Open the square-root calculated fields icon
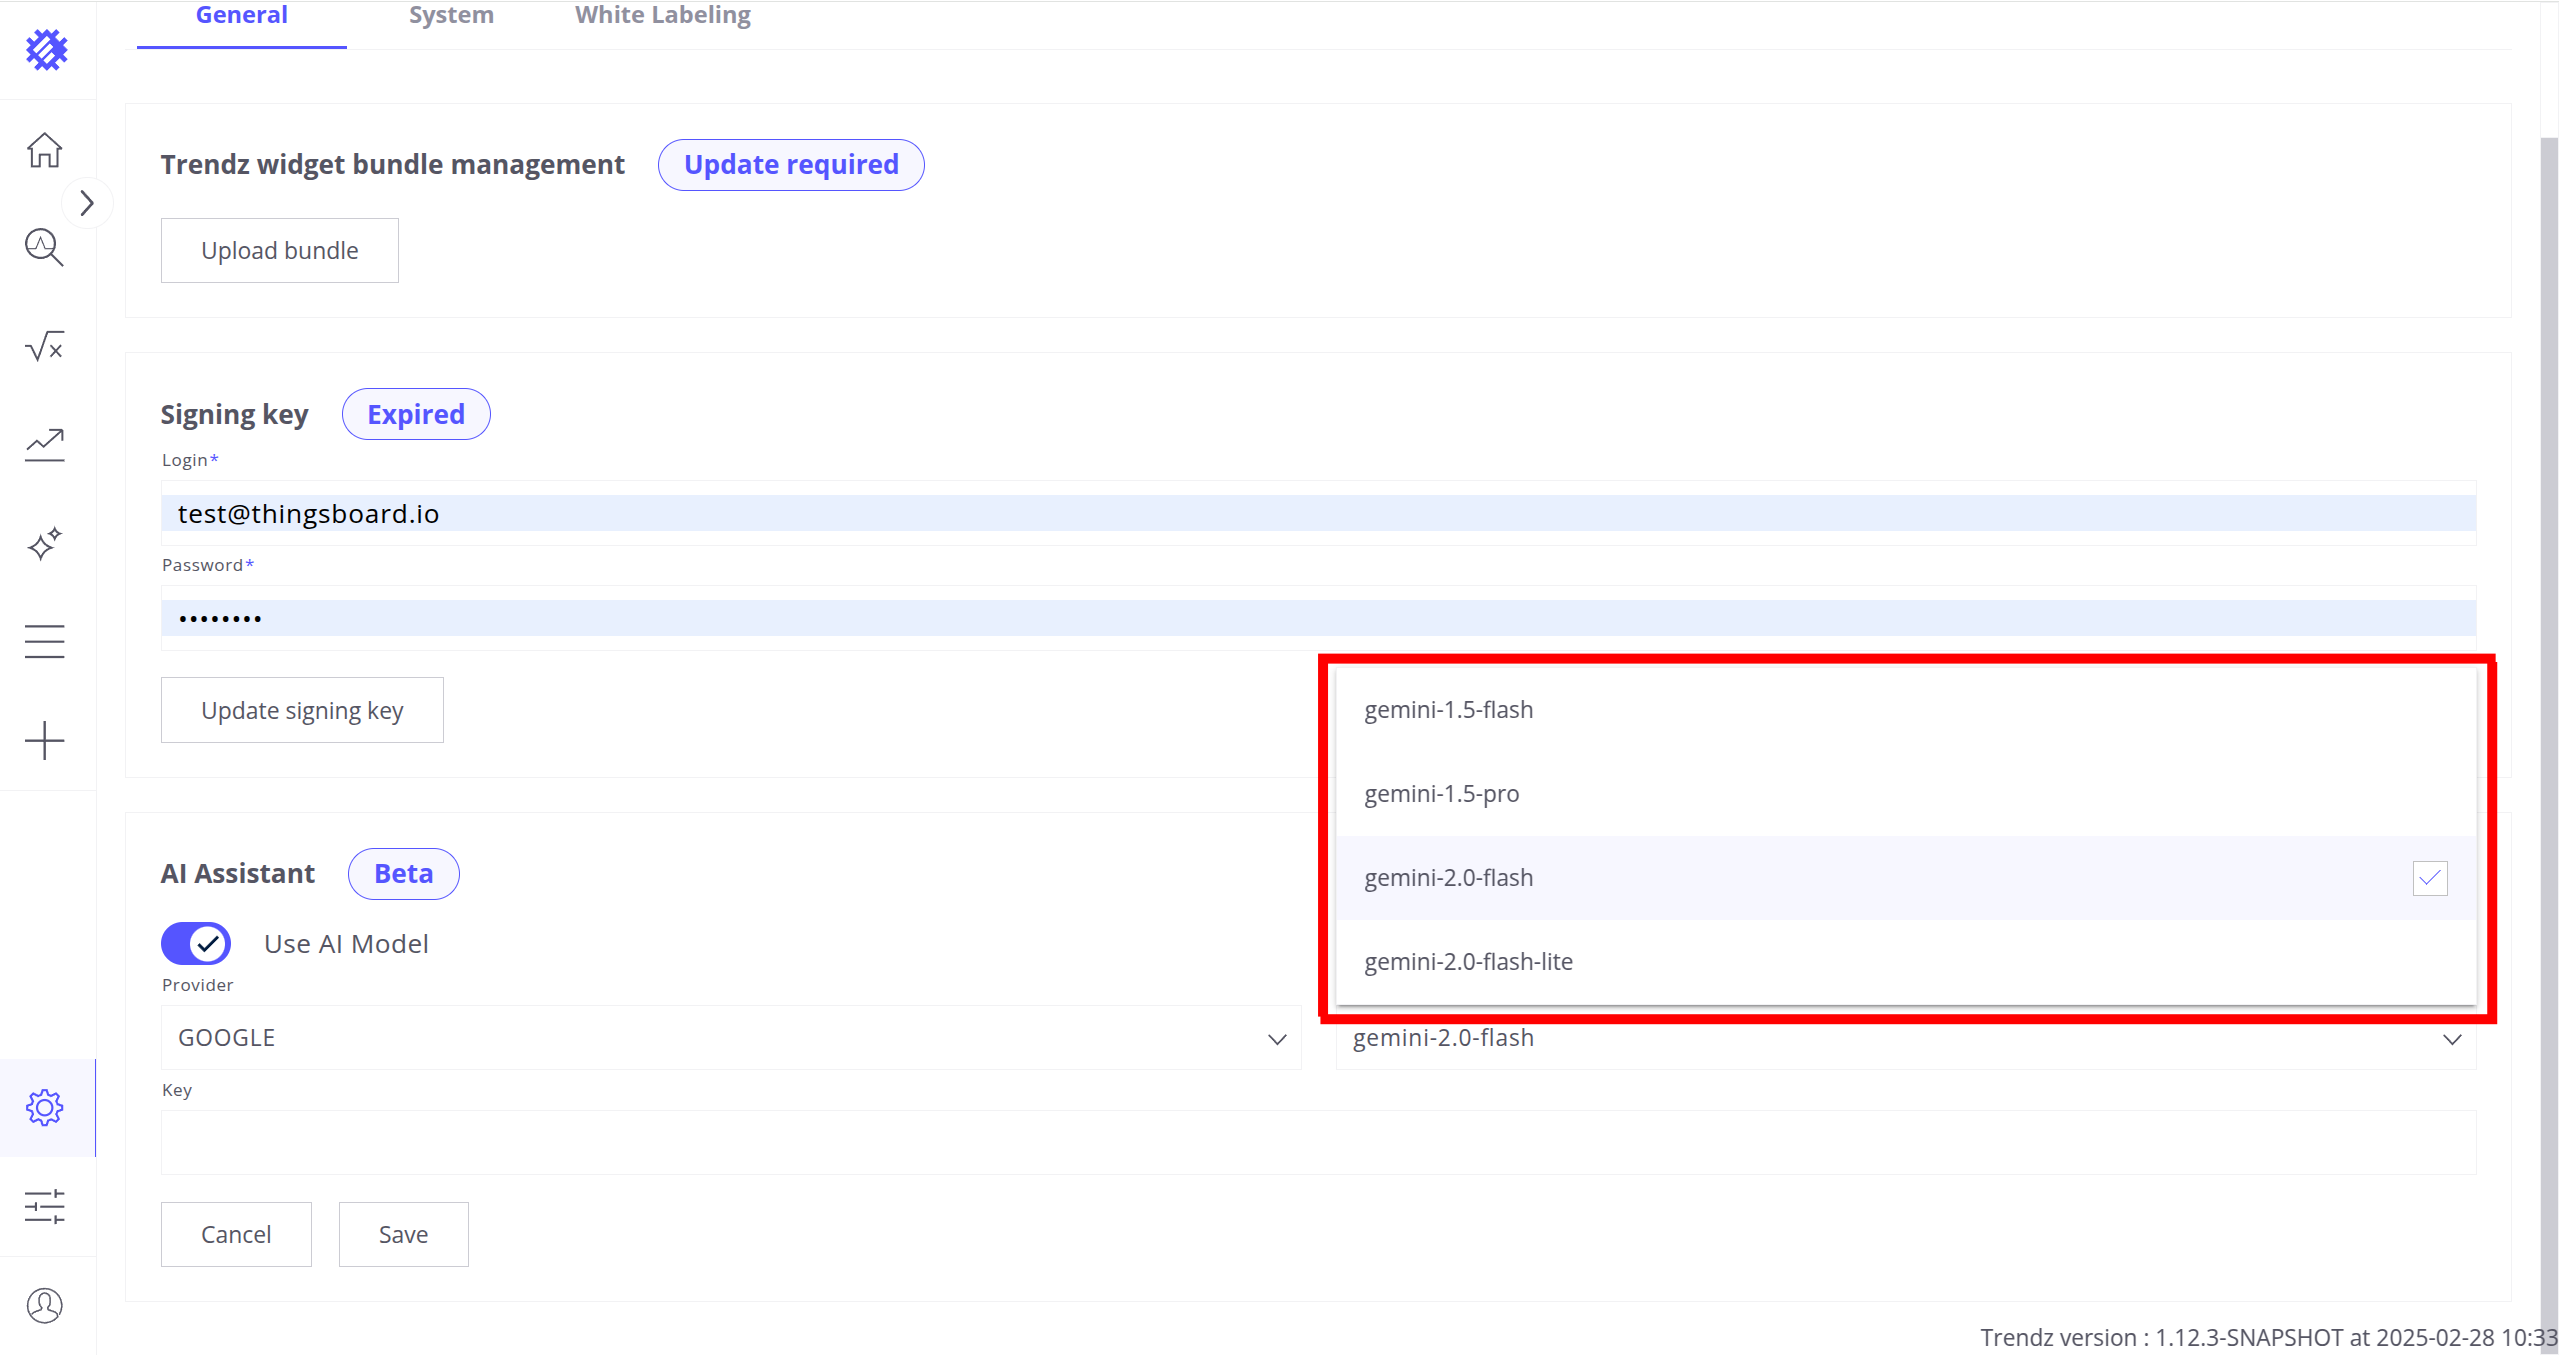2559x1355 pixels. click(x=44, y=346)
